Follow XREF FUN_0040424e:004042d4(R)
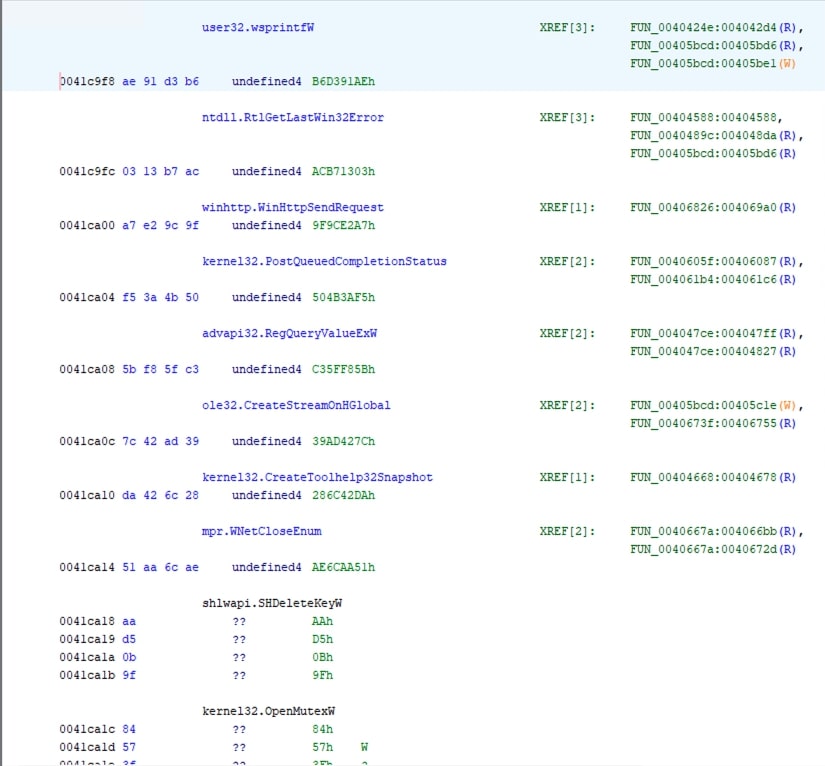The width and height of the screenshot is (825, 766). click(x=713, y=28)
